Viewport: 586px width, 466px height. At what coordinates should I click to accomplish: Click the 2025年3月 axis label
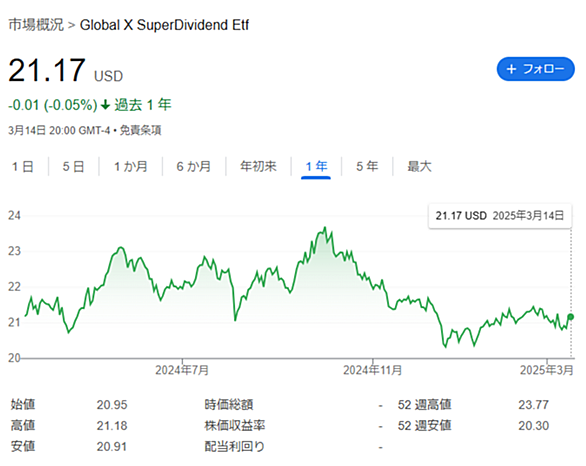(x=547, y=370)
